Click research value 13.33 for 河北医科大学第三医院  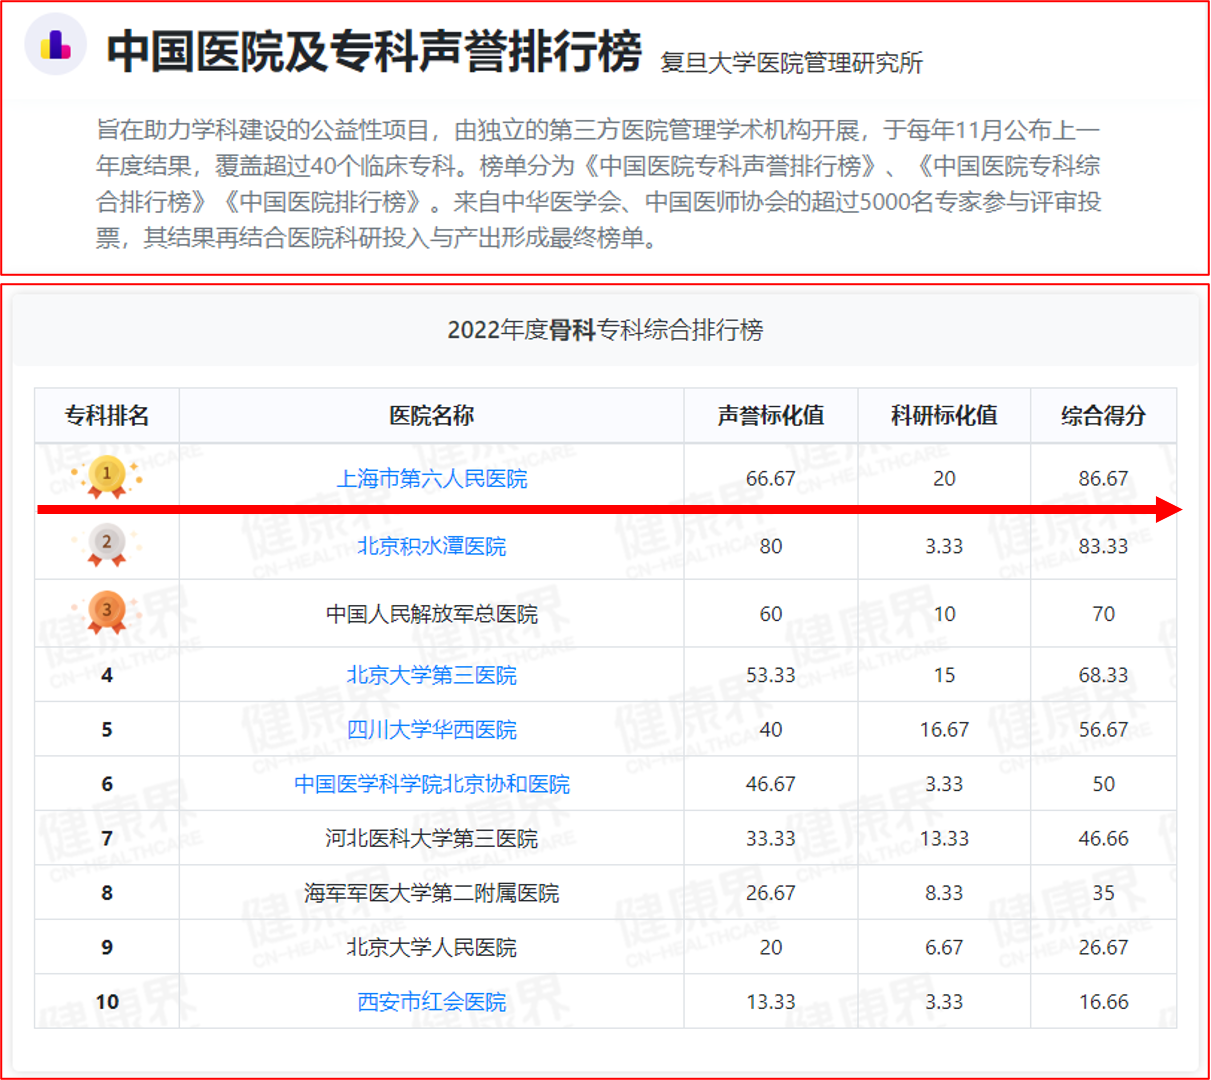point(945,839)
